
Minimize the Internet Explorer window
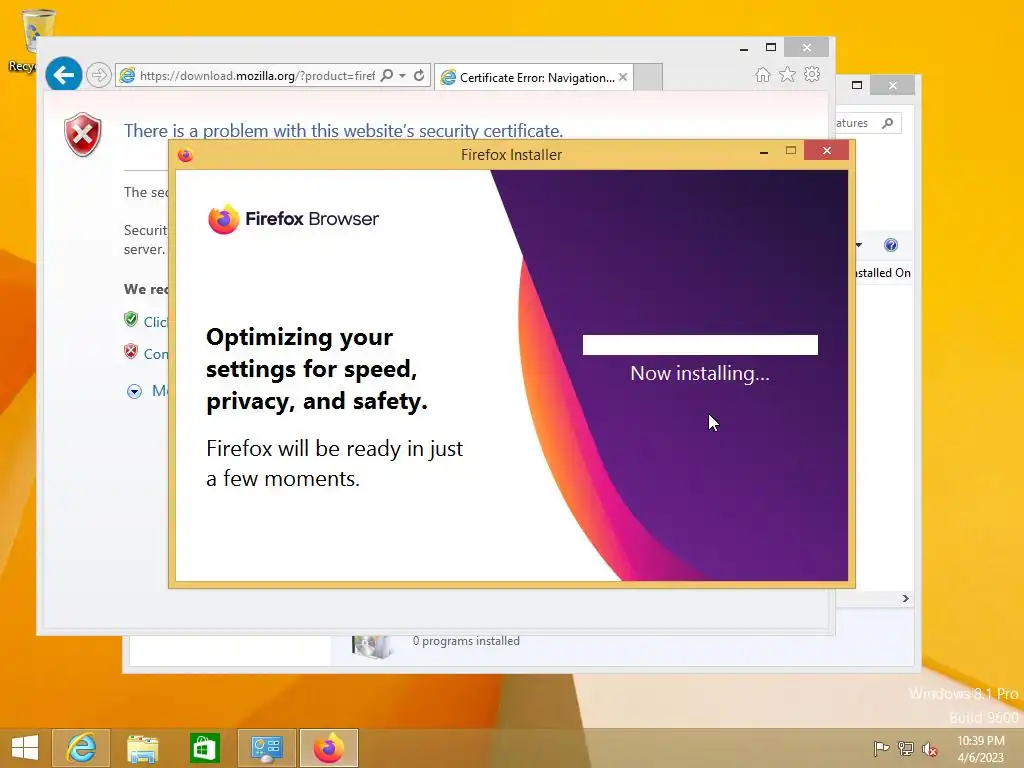tap(744, 48)
